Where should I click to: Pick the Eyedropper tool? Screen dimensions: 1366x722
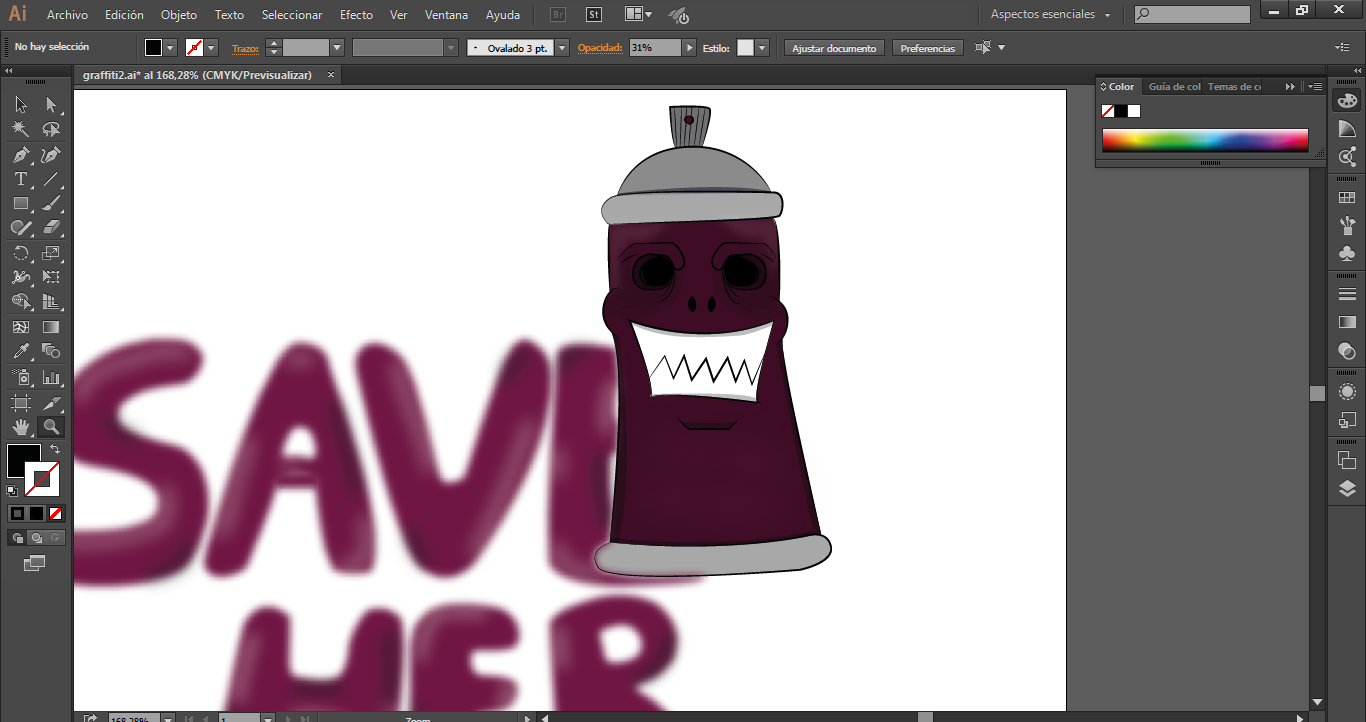click(x=20, y=351)
